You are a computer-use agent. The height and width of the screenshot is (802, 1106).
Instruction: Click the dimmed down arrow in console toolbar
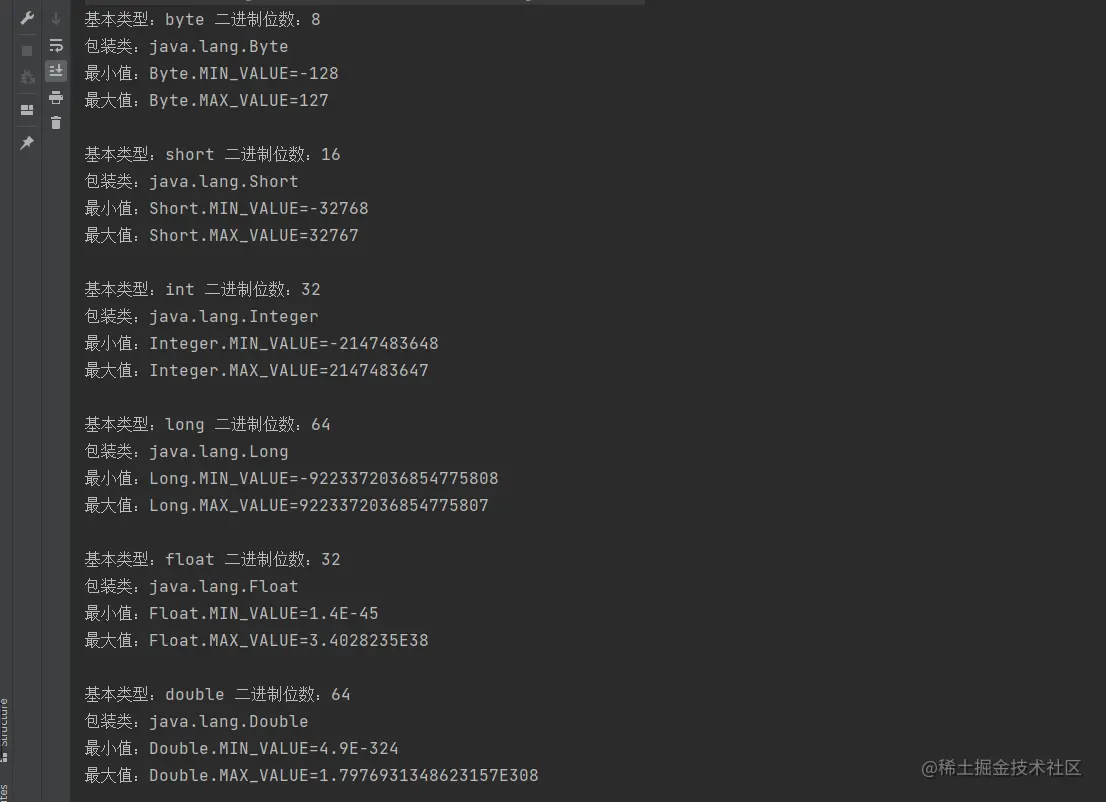tap(56, 18)
